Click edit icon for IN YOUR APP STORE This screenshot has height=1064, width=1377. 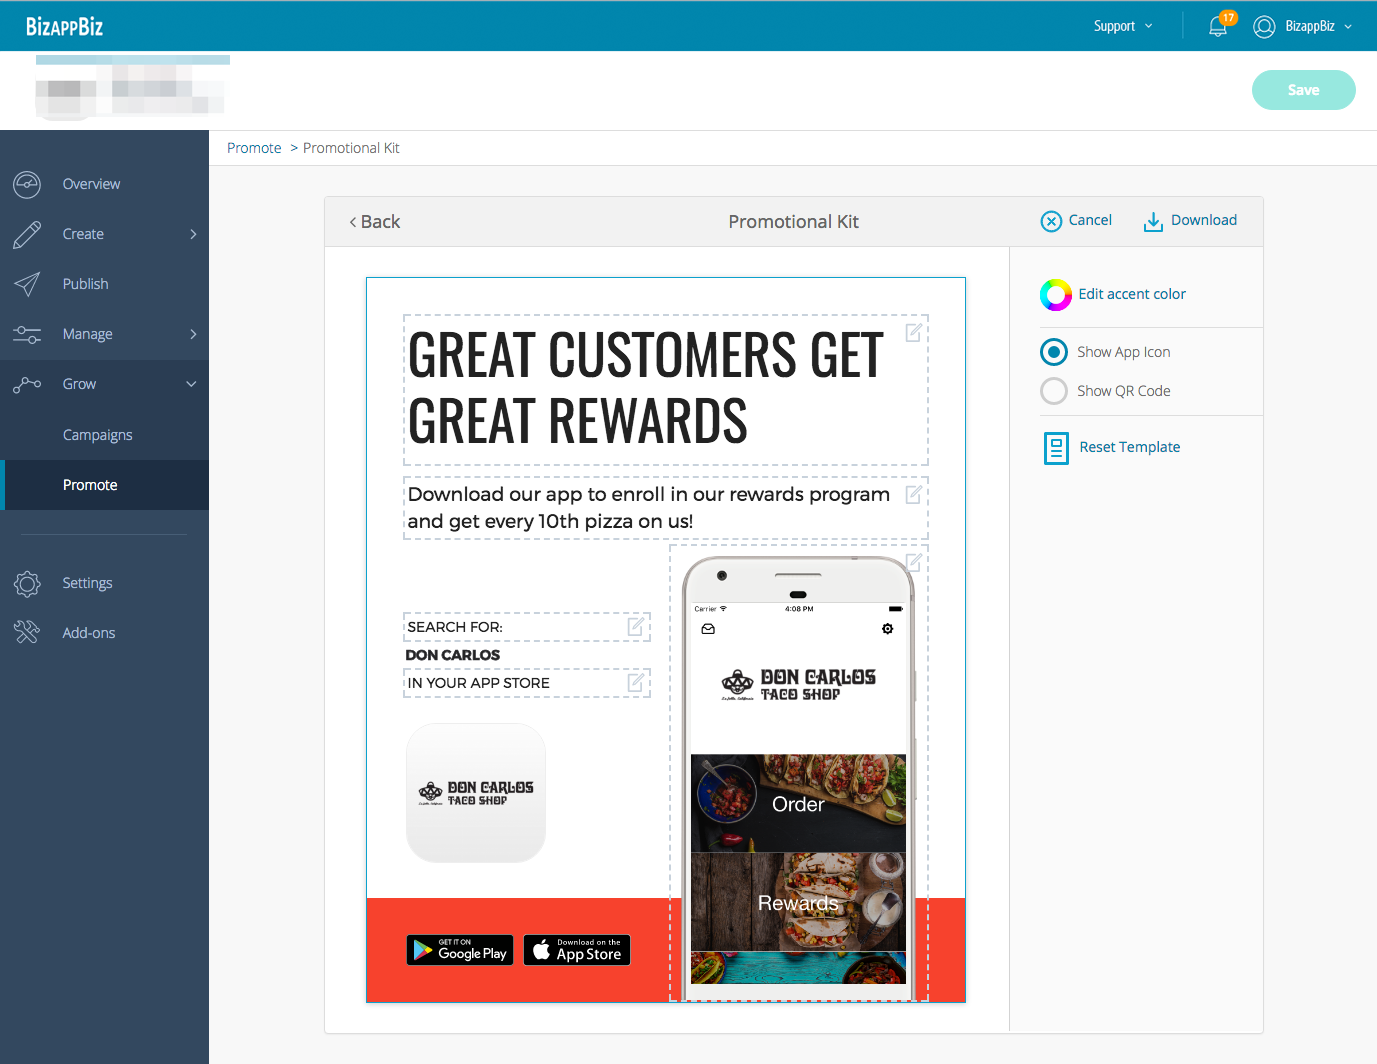tap(635, 683)
